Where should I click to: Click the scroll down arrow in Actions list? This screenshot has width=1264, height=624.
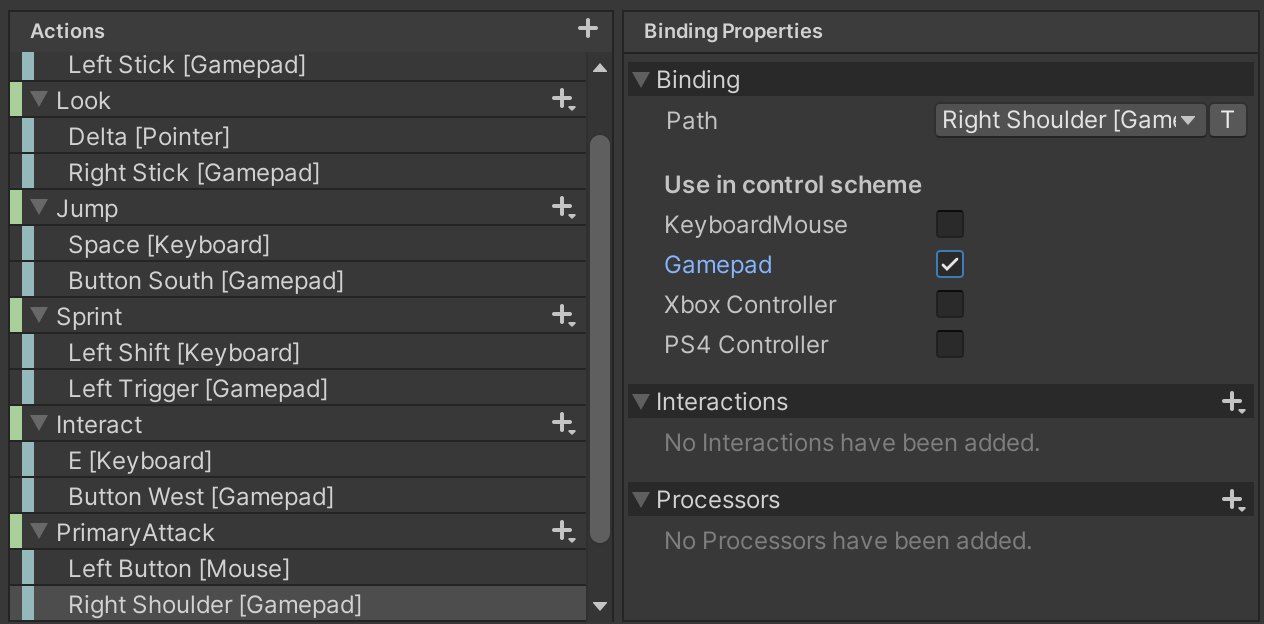[x=600, y=605]
